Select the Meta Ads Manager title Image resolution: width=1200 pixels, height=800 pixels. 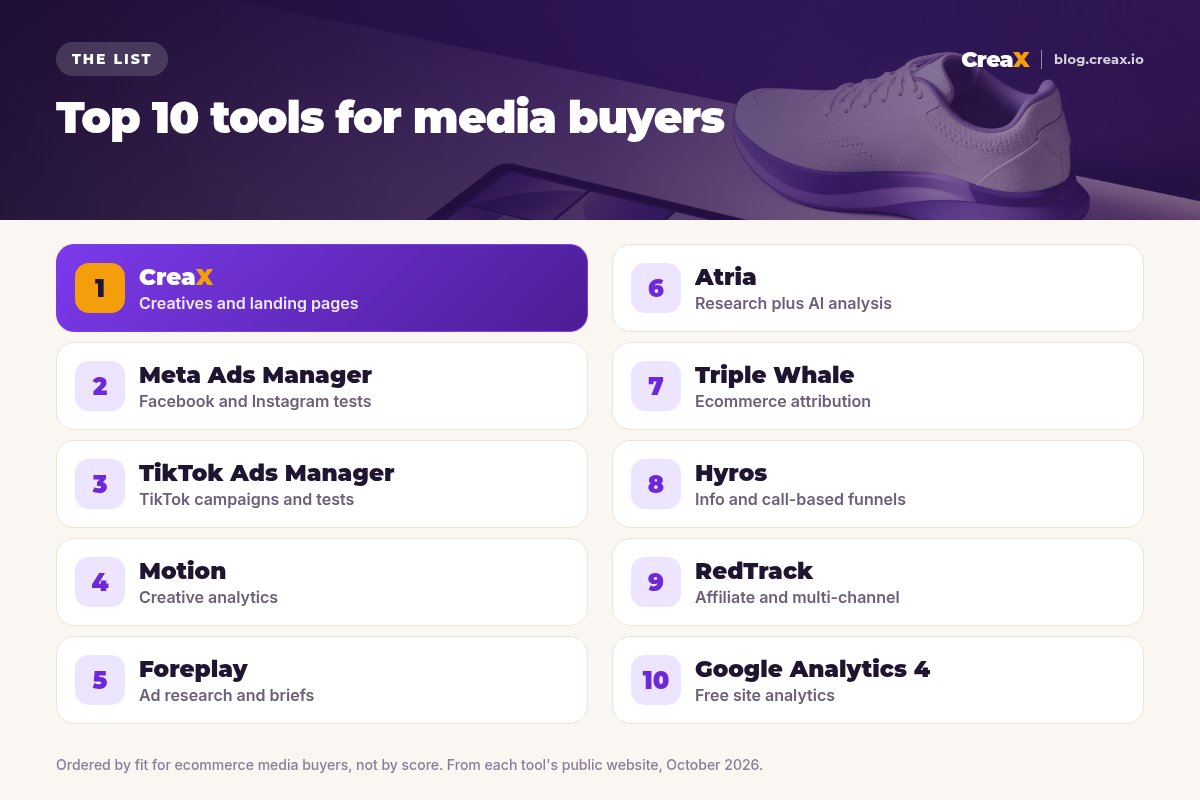click(x=255, y=375)
